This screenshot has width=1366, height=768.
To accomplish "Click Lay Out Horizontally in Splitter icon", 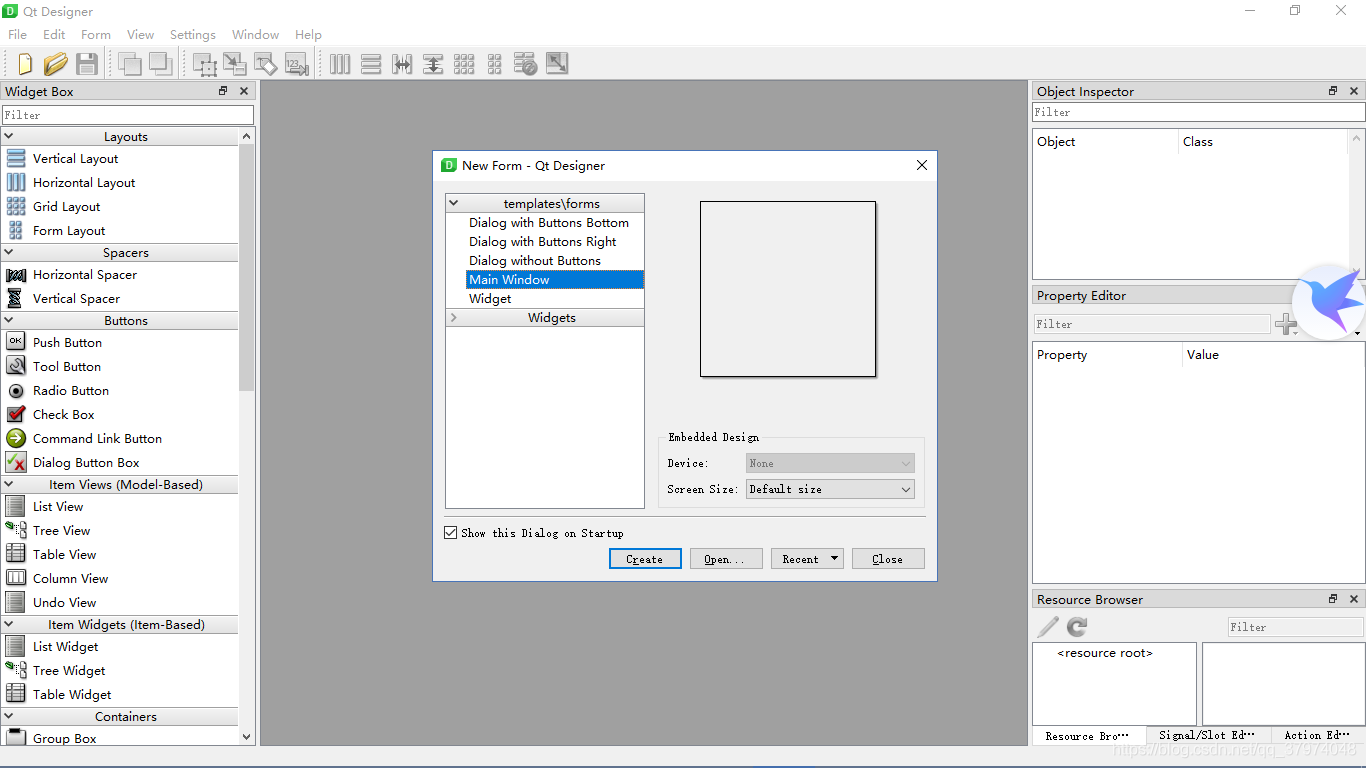I will pos(402,64).
